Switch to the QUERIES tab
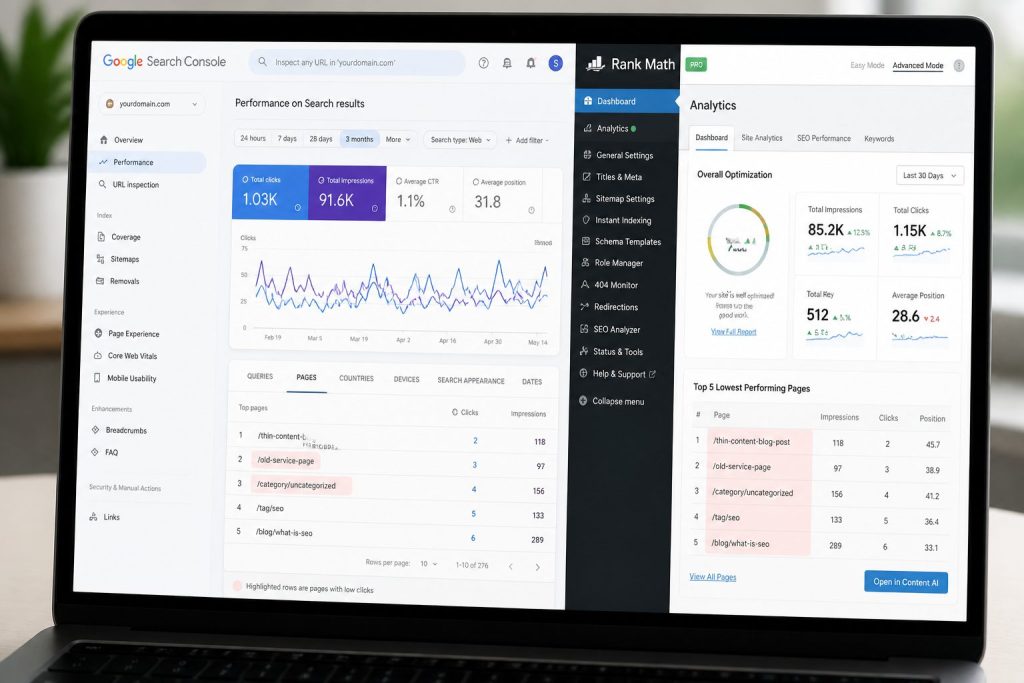Viewport: 1024px width, 683px height. pos(260,376)
